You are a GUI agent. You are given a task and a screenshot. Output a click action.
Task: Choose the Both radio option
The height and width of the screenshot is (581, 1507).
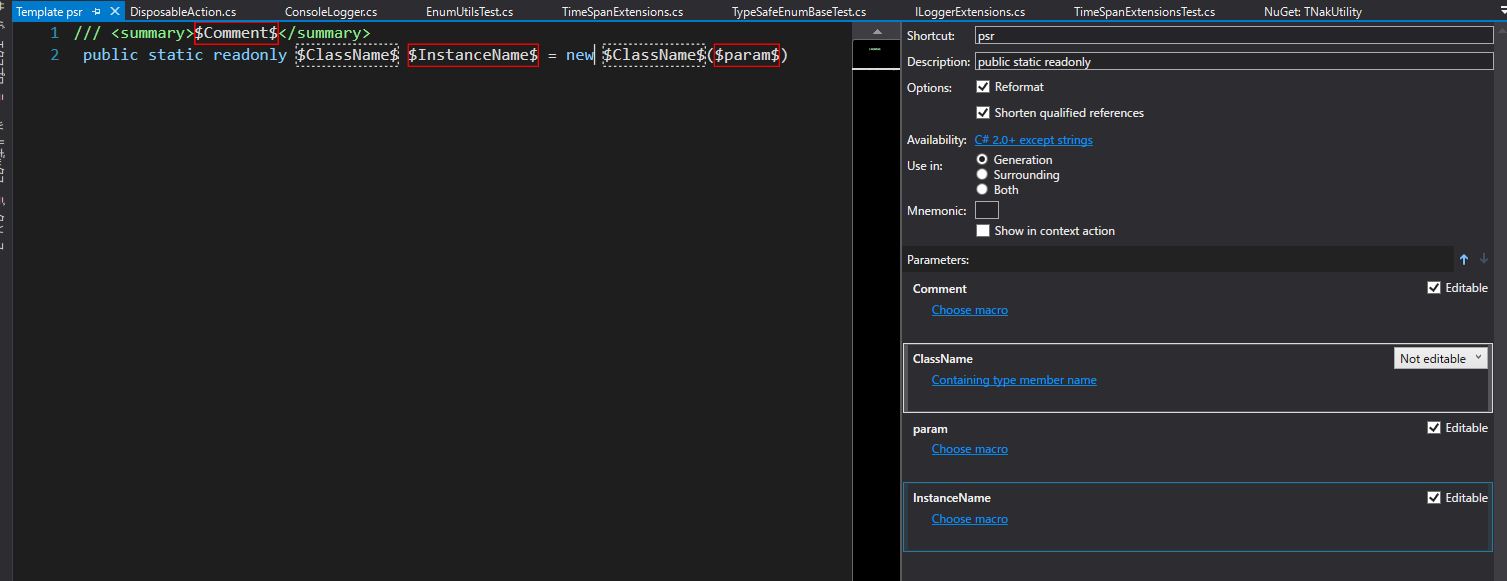982,190
